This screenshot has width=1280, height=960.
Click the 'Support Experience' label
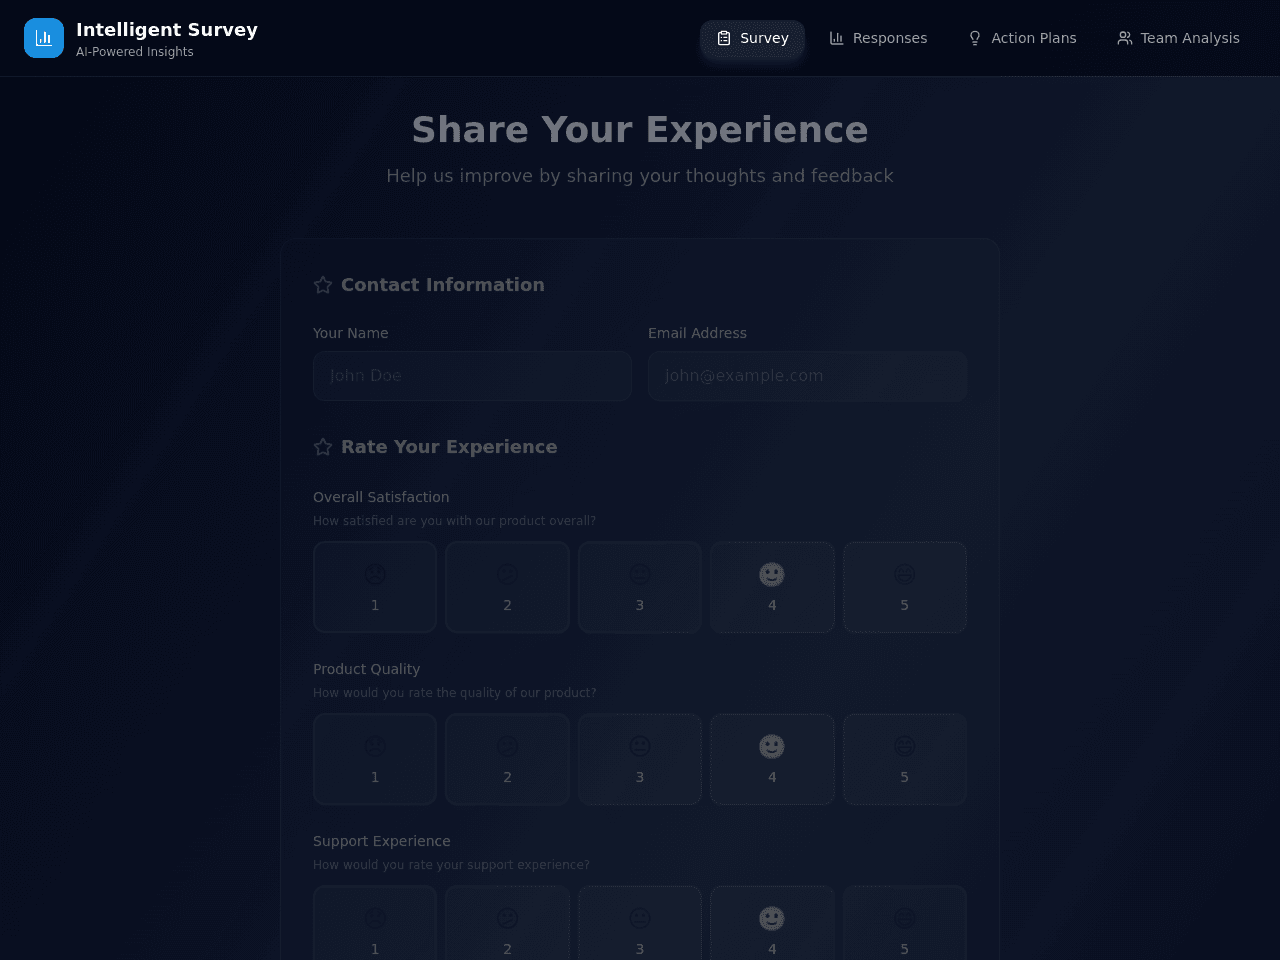[x=382, y=841]
